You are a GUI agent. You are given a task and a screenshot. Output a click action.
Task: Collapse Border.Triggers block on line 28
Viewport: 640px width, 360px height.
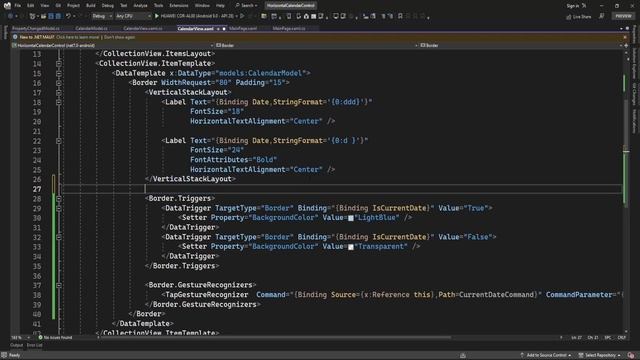point(59,199)
